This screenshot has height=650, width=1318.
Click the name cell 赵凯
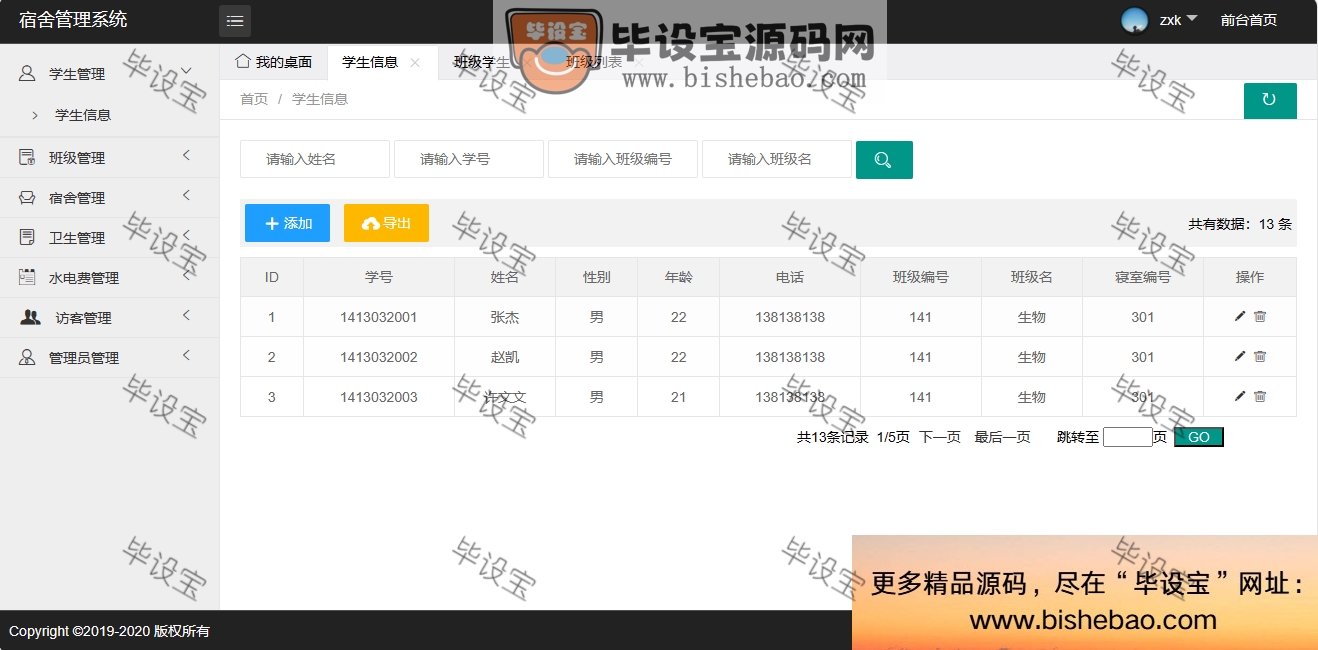(x=505, y=357)
